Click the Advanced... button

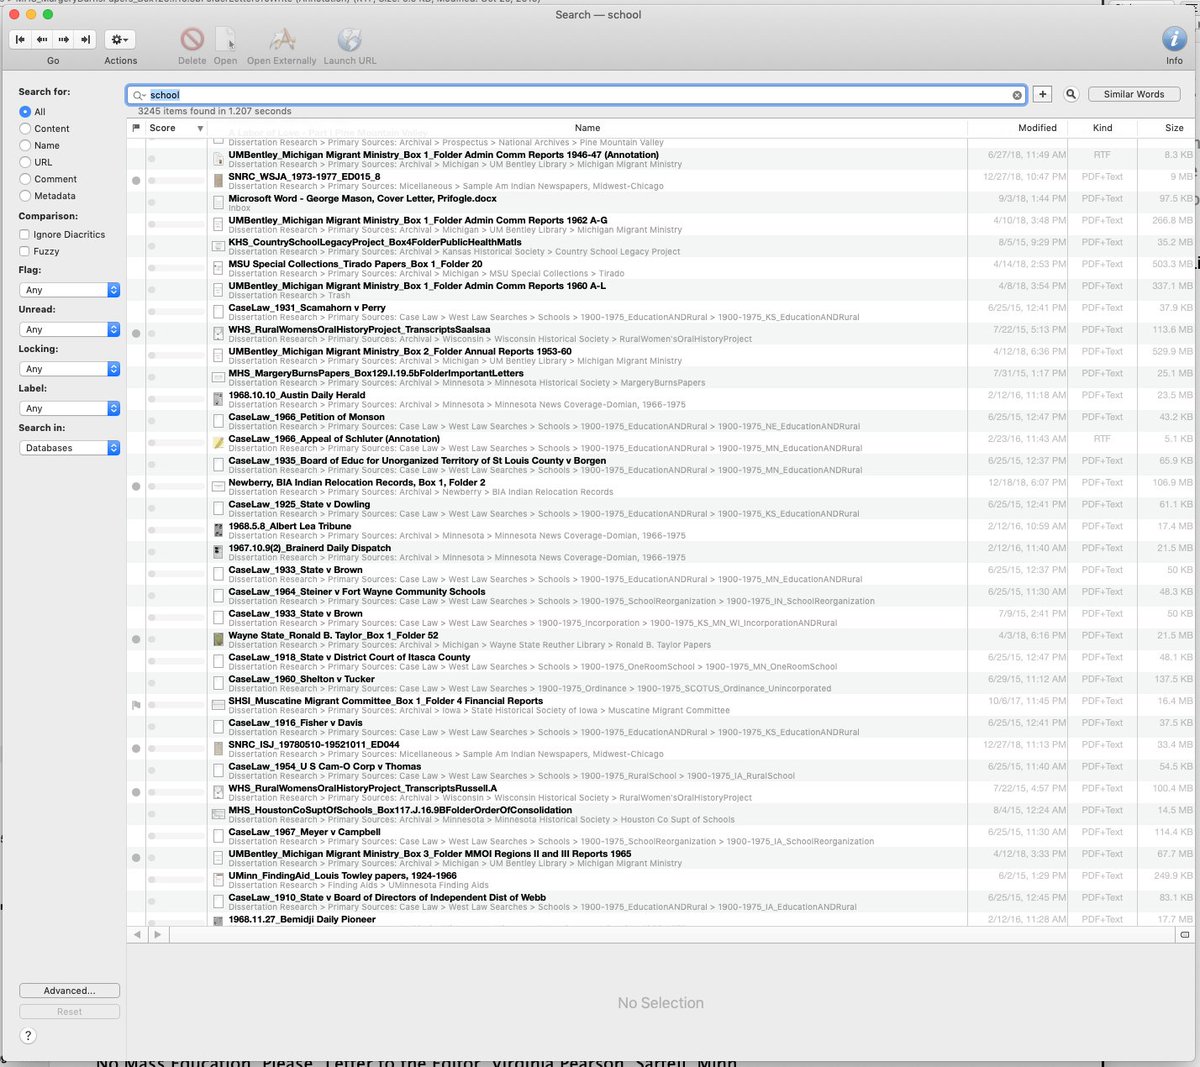click(70, 991)
